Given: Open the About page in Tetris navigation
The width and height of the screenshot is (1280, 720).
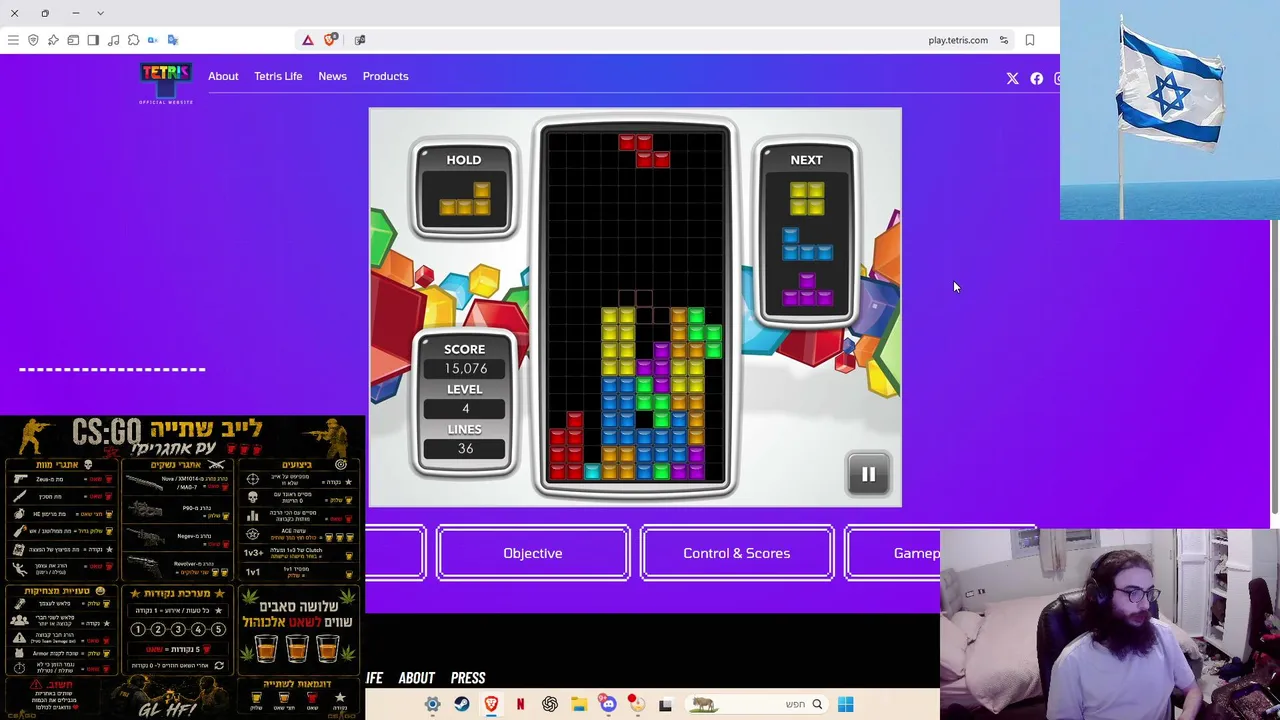Looking at the screenshot, I should pyautogui.click(x=223, y=76).
